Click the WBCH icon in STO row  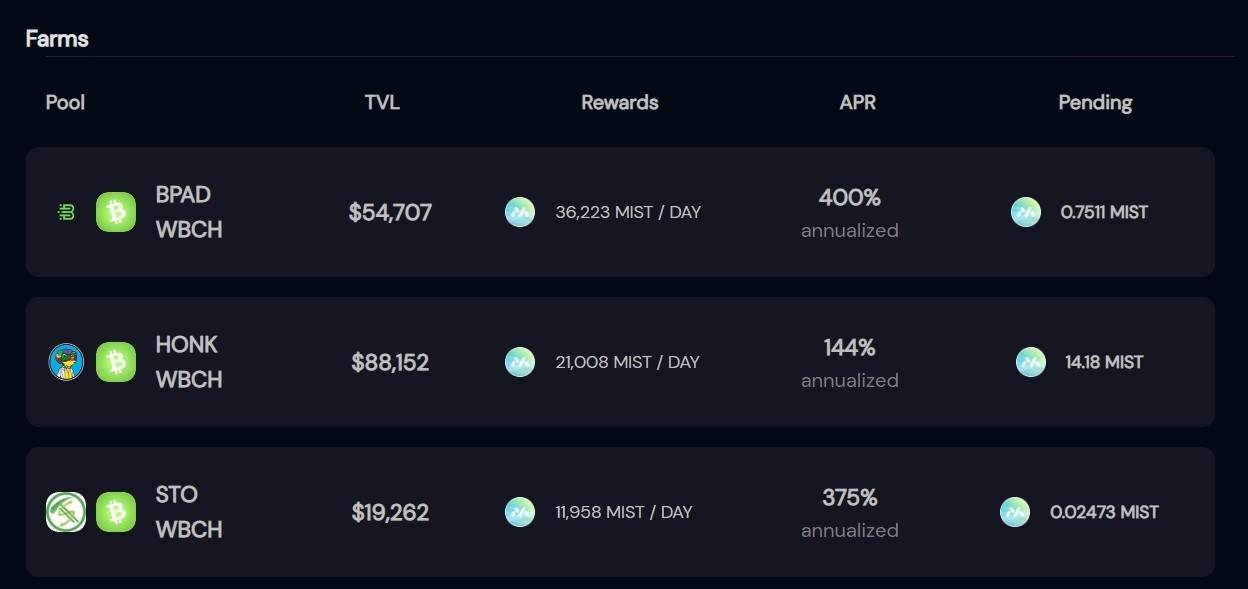(116, 512)
